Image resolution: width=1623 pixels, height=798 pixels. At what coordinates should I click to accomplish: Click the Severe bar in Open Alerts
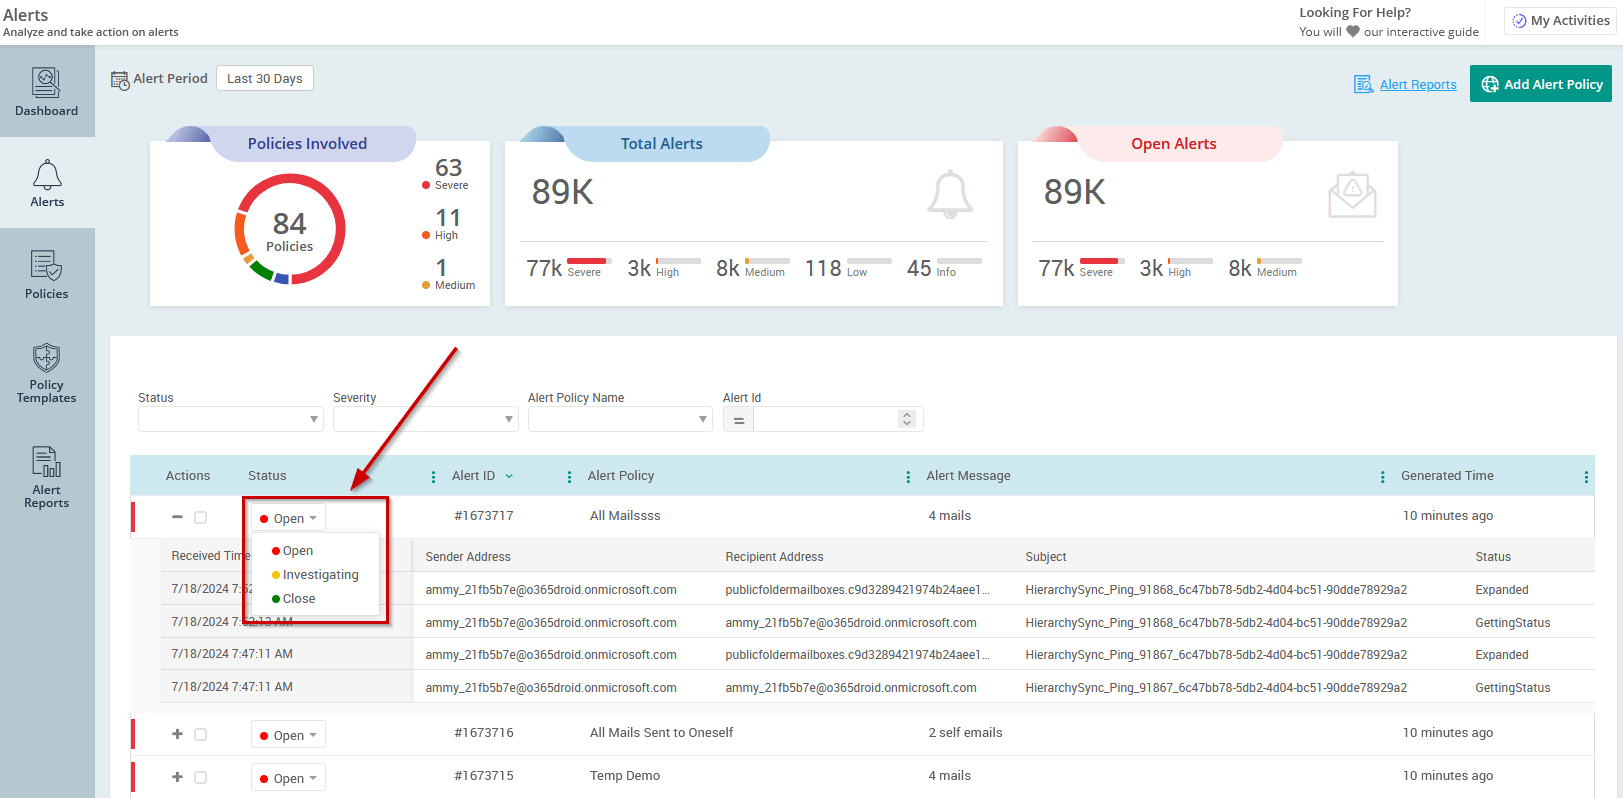[x=1101, y=261]
